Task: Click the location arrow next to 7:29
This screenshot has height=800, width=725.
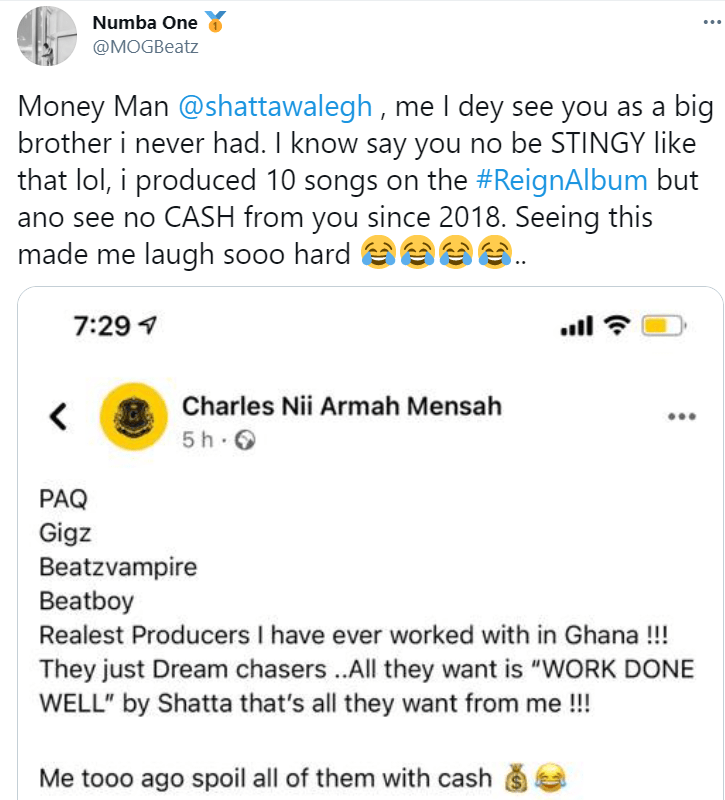Action: pos(148,325)
